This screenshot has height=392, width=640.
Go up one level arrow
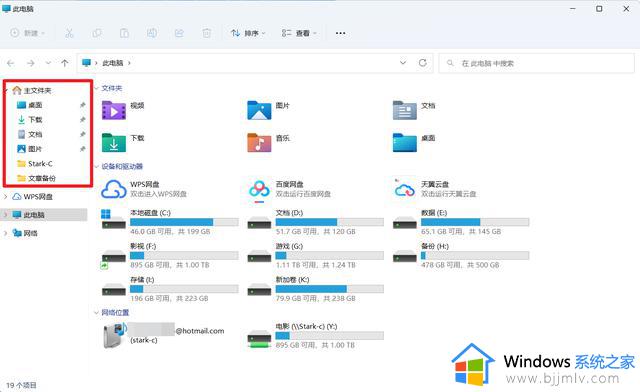click(64, 63)
